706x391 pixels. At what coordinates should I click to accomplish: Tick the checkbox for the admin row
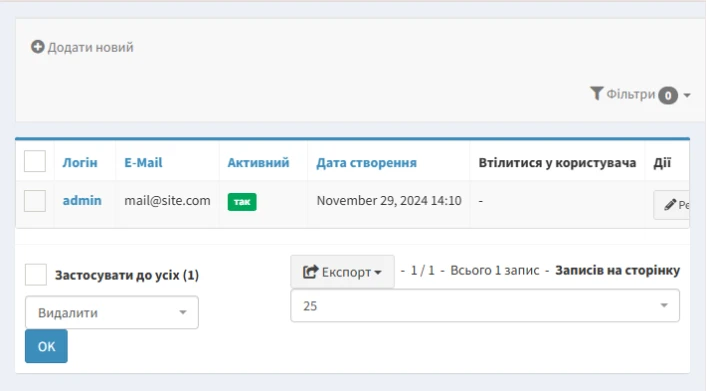point(35,201)
